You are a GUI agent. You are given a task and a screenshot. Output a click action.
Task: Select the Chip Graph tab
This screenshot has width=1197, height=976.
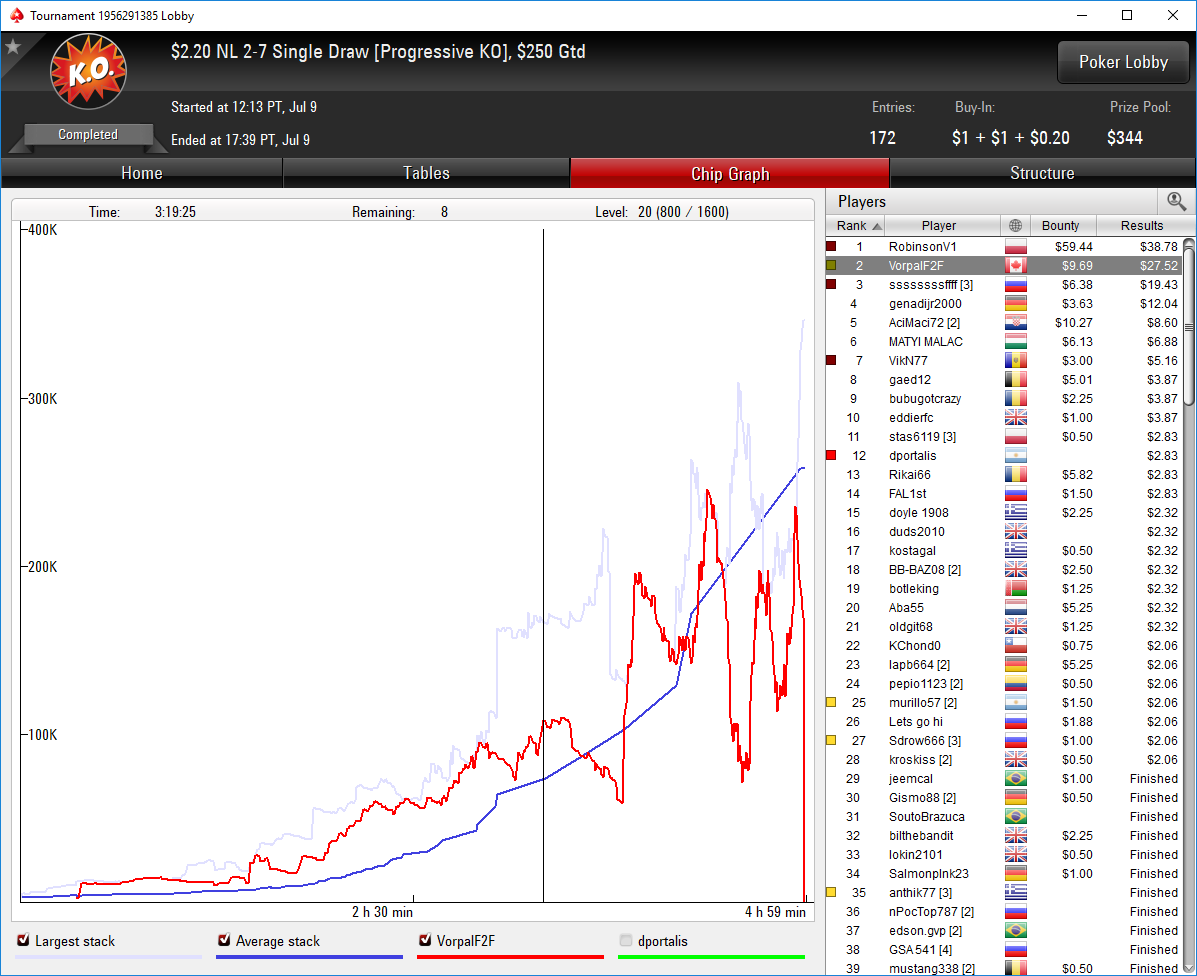tap(730, 173)
